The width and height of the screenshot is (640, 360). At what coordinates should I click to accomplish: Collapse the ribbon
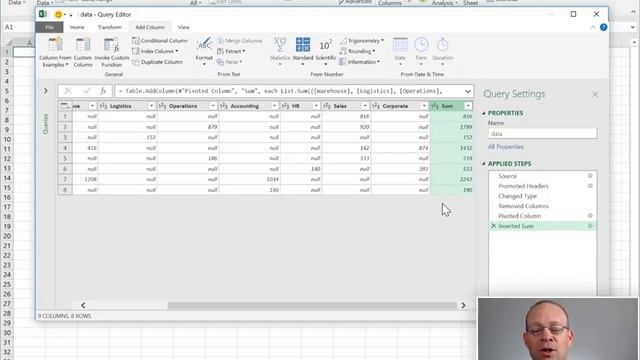(593, 27)
